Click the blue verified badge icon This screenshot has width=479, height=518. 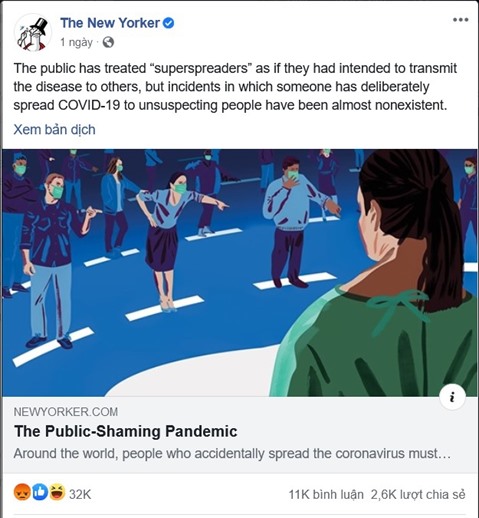click(168, 23)
